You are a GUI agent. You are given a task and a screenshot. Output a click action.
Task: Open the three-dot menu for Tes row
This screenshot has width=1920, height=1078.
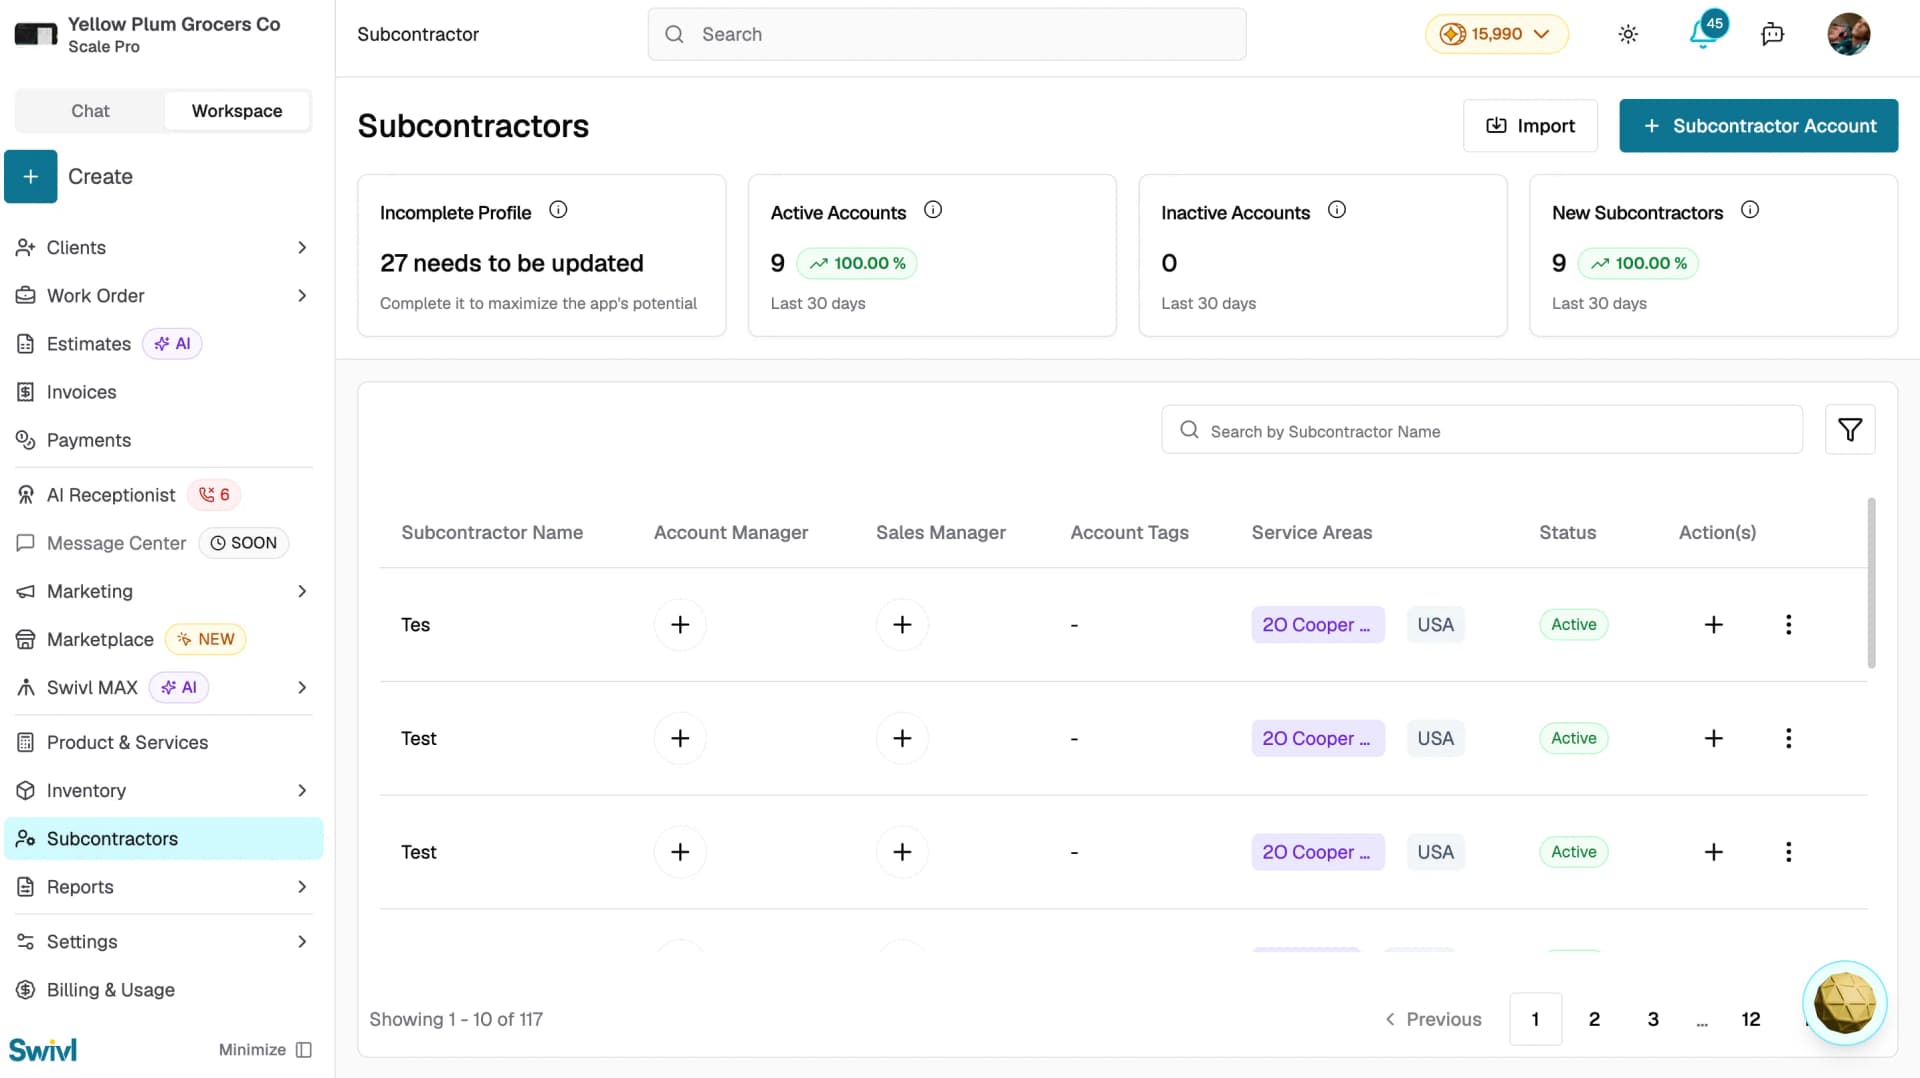pyautogui.click(x=1789, y=625)
